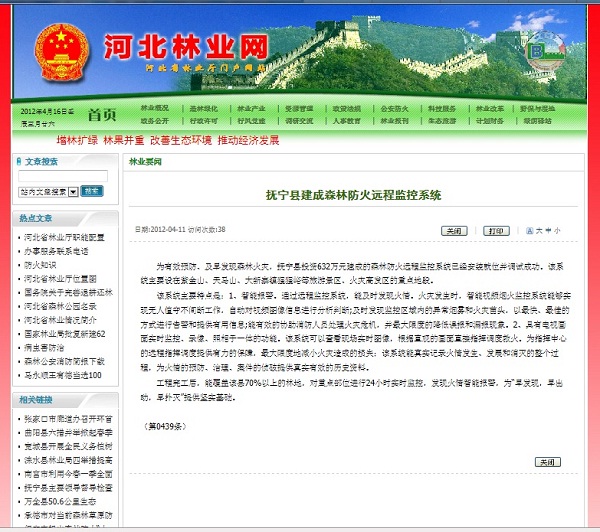Click the red slogan 增林扩绿 林果并重
This screenshot has width=600, height=532.
[x=100, y=140]
